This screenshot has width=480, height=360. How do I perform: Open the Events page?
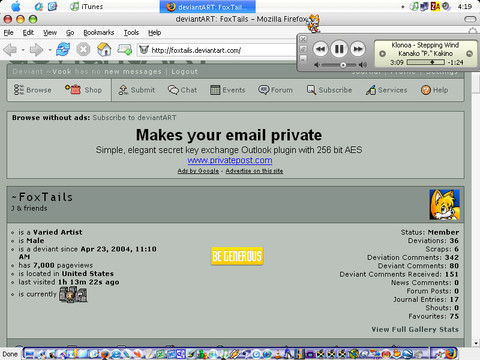point(228,90)
